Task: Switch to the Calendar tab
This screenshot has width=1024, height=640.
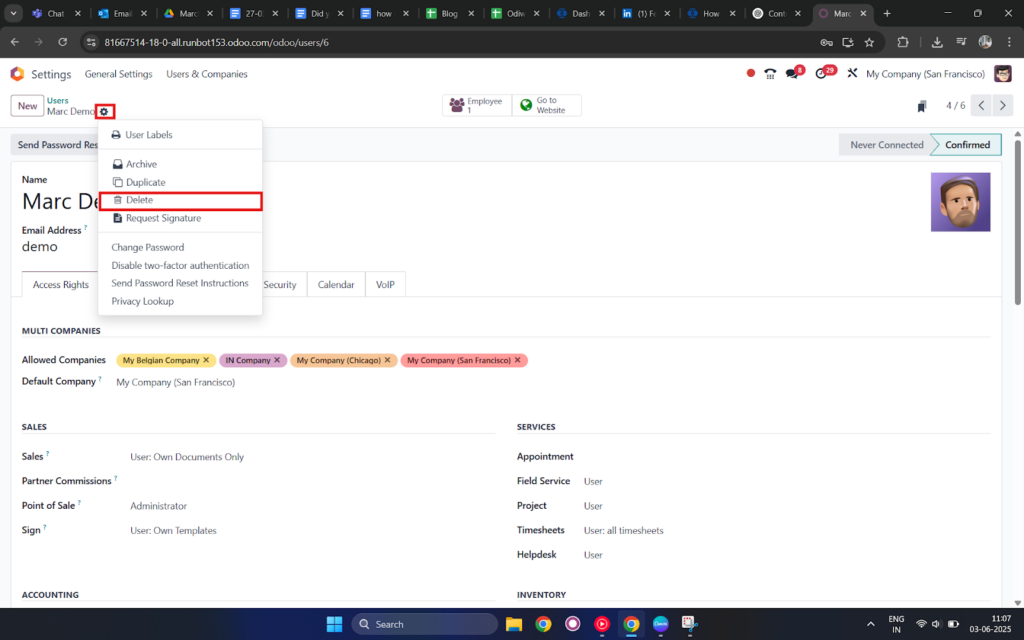Action: pos(336,284)
